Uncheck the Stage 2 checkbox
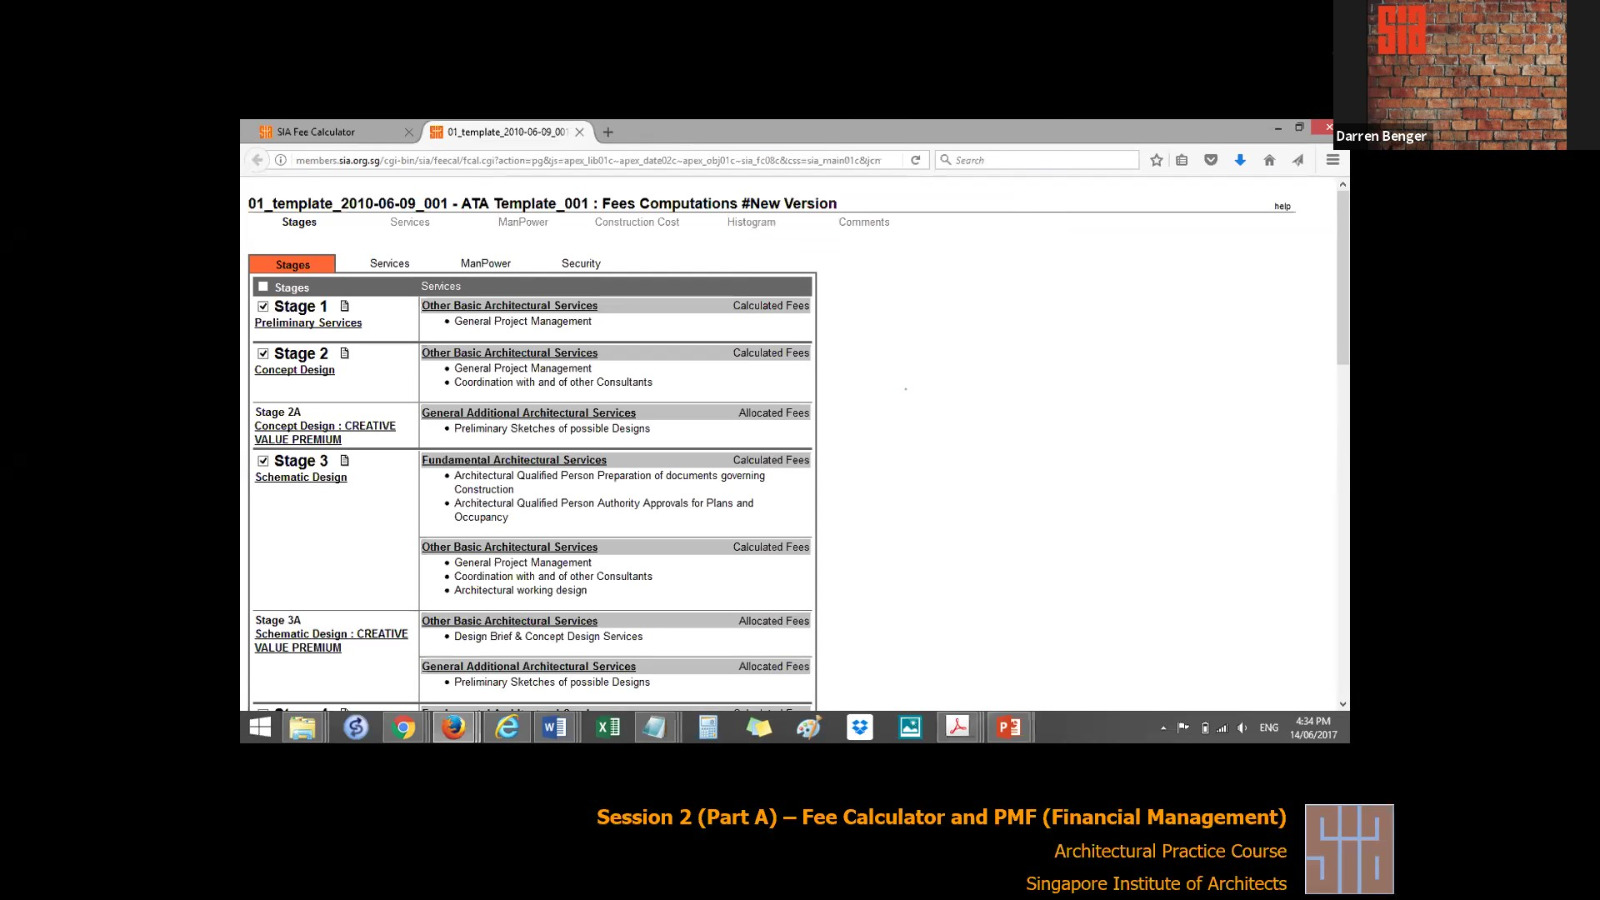1600x900 pixels. click(x=263, y=354)
